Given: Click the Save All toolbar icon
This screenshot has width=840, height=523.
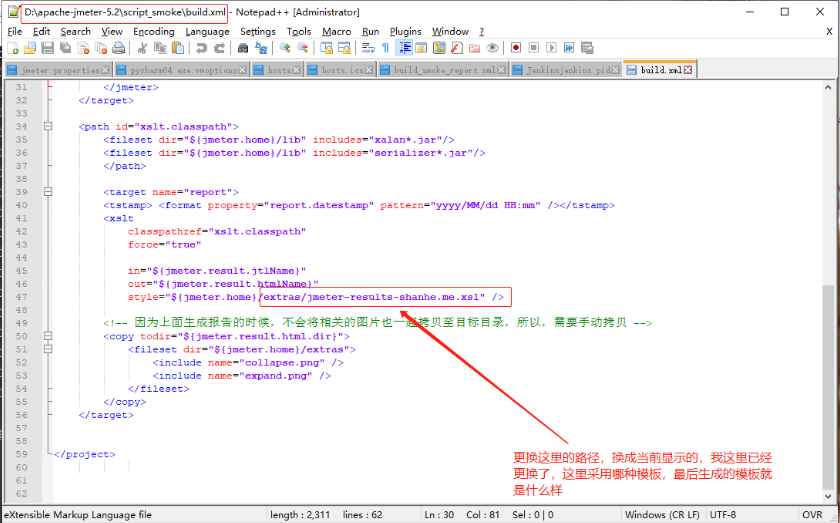Looking at the screenshot, I should 65,48.
